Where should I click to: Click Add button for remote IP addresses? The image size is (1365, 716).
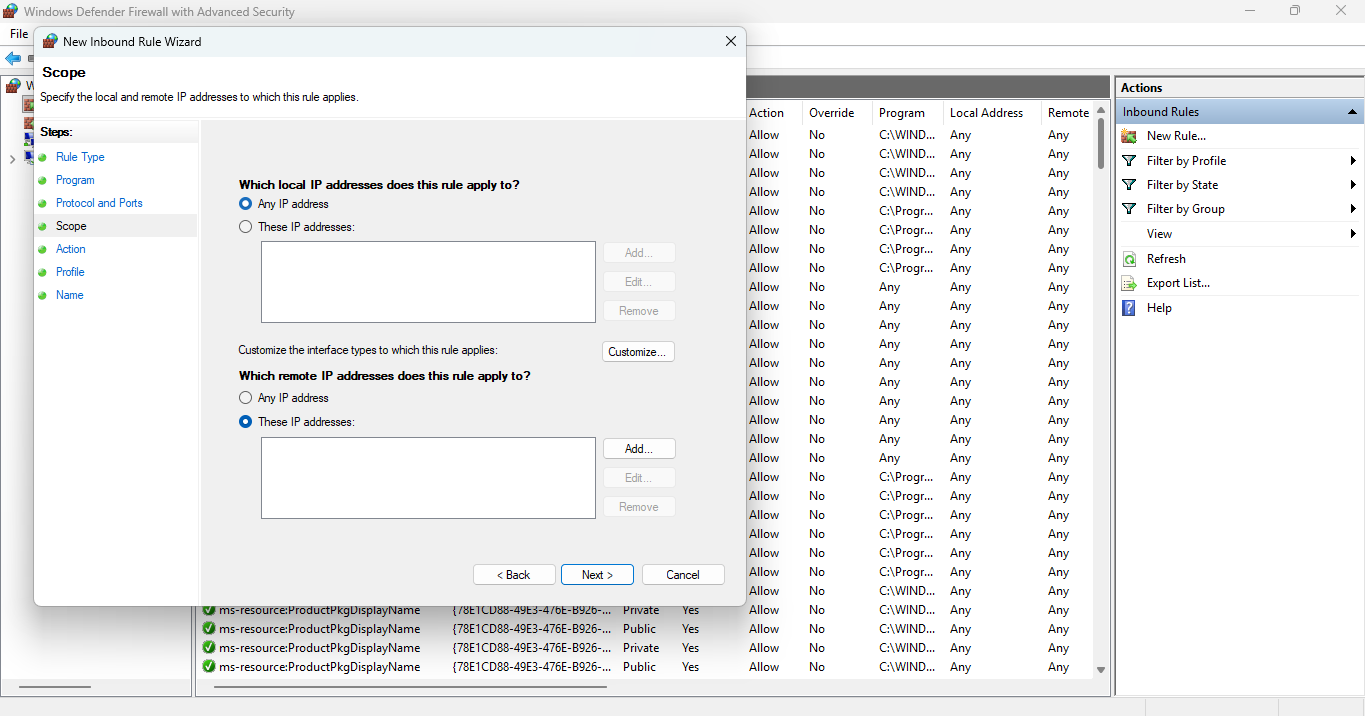(639, 449)
